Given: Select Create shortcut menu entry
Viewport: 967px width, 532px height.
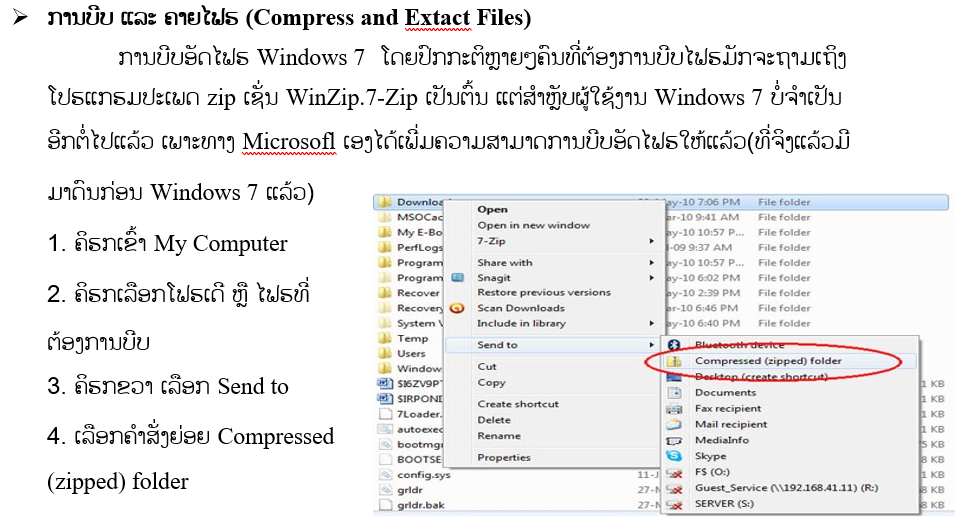Looking at the screenshot, I should coord(518,404).
